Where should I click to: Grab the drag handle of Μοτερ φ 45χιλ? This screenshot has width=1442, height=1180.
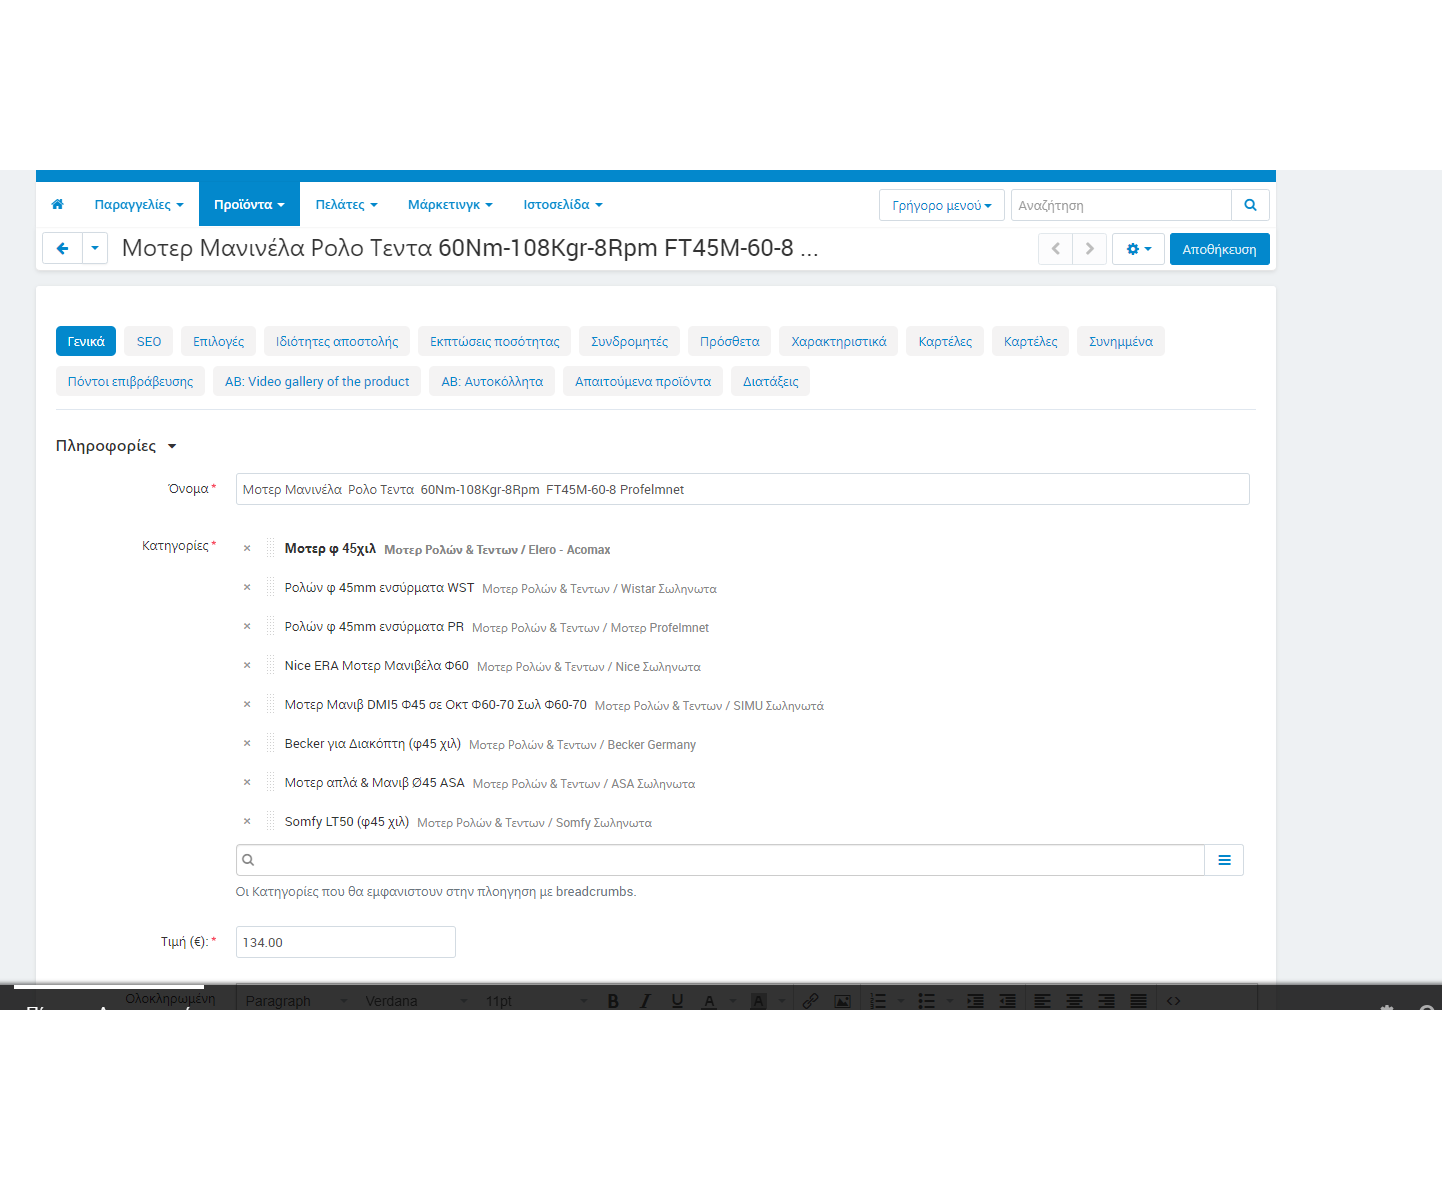point(270,548)
